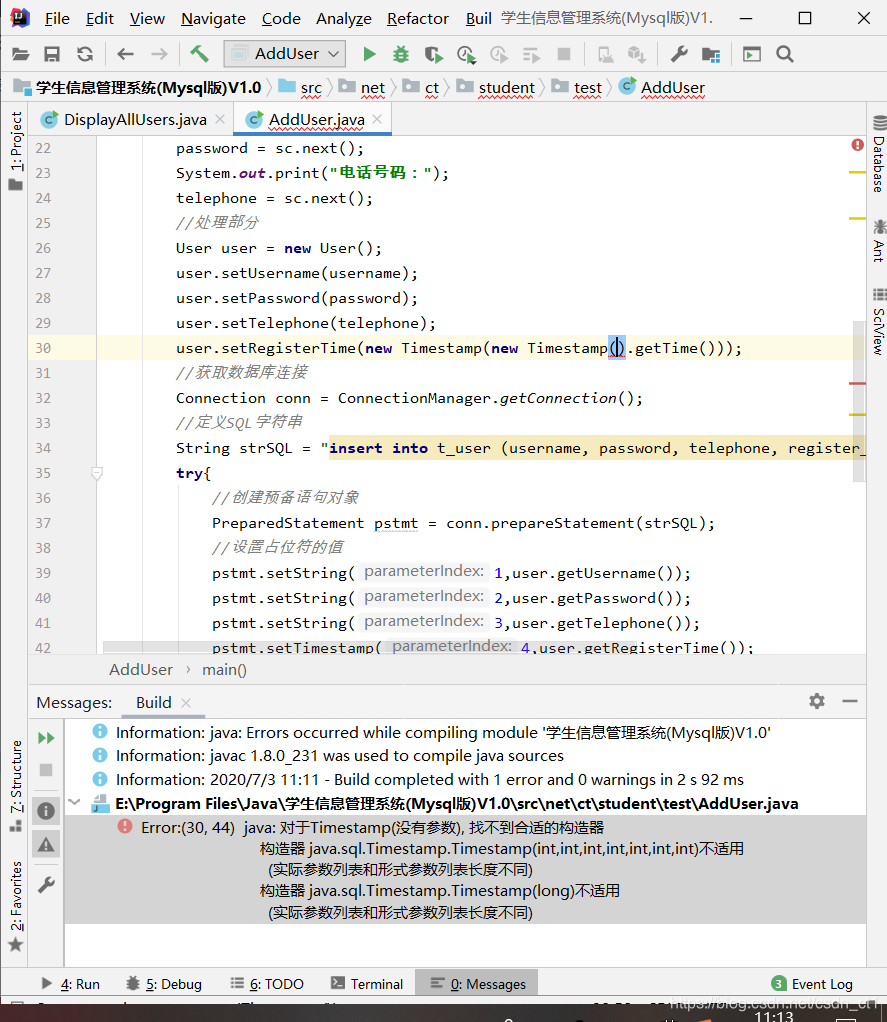Toggle information messages filter icon
The width and height of the screenshot is (887, 1022).
click(x=46, y=811)
